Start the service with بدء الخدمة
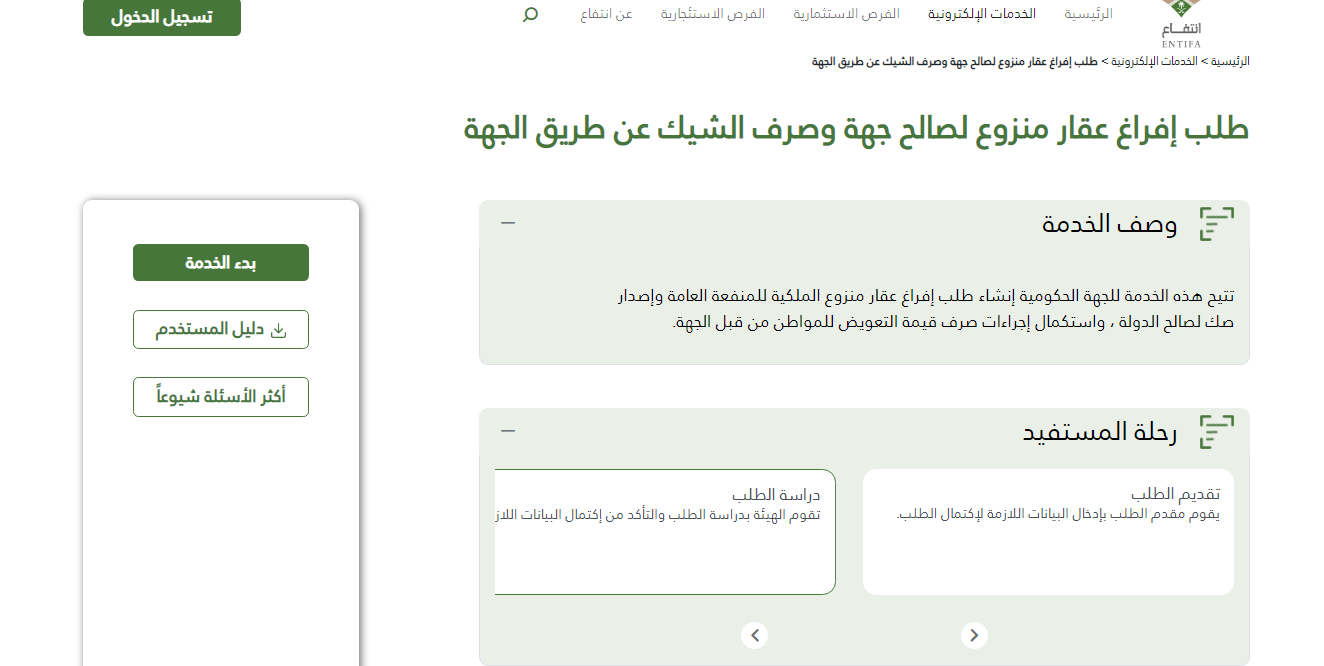The image size is (1324, 666). [221, 263]
